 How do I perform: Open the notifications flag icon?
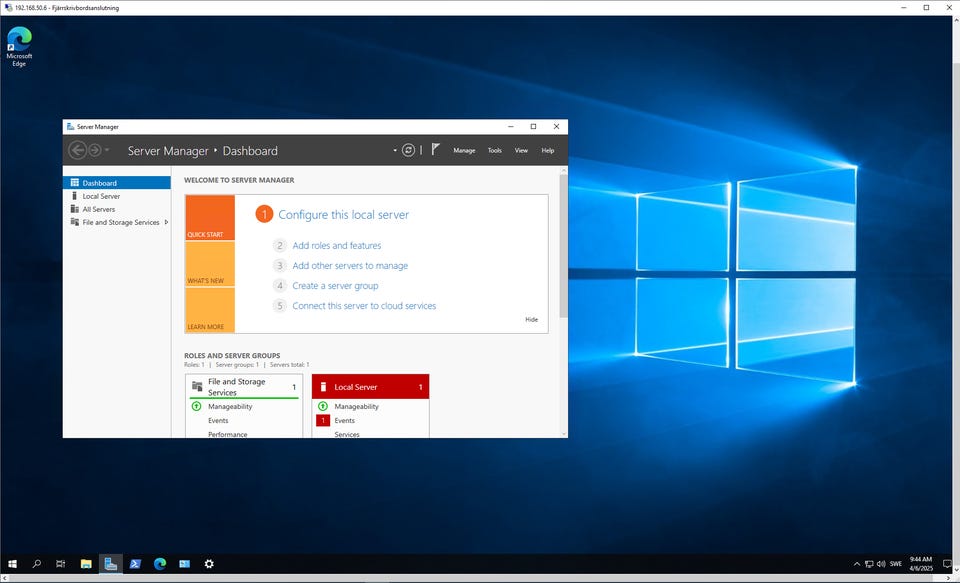point(435,150)
